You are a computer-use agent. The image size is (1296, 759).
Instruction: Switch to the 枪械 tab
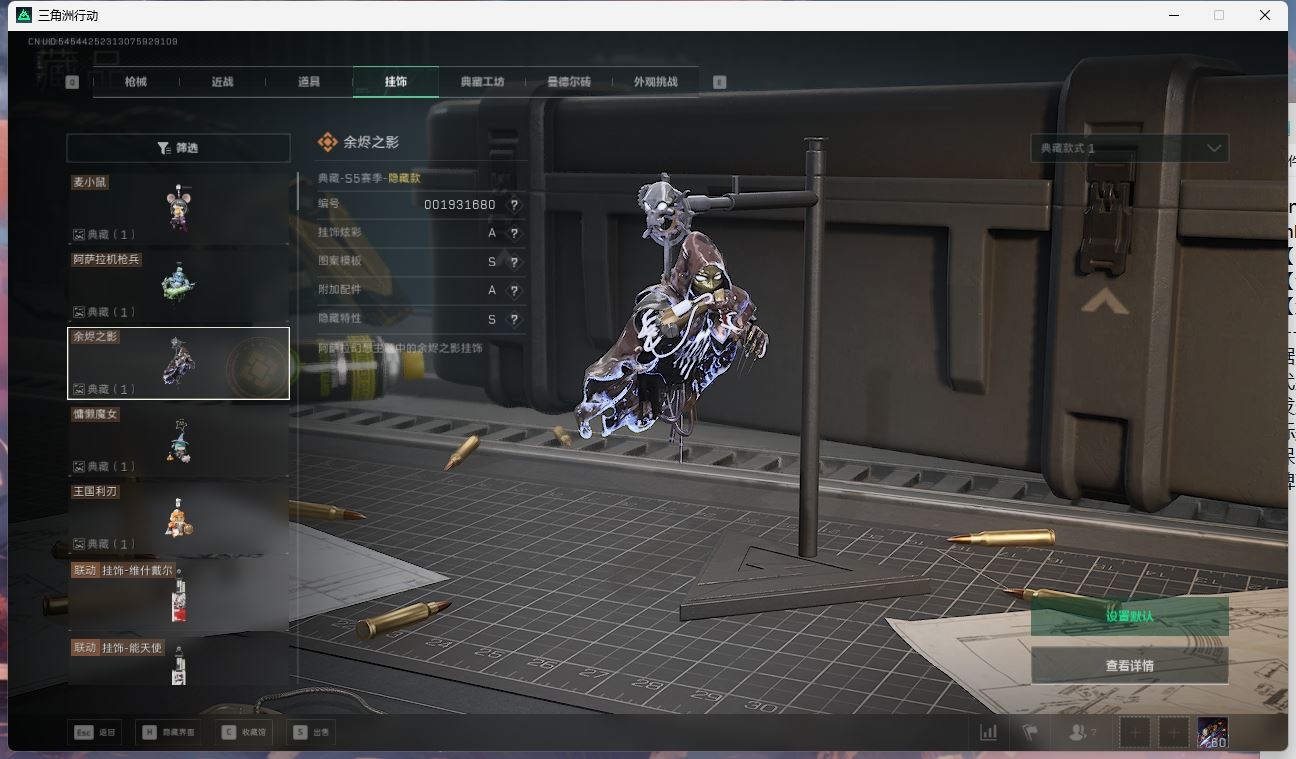(x=136, y=82)
